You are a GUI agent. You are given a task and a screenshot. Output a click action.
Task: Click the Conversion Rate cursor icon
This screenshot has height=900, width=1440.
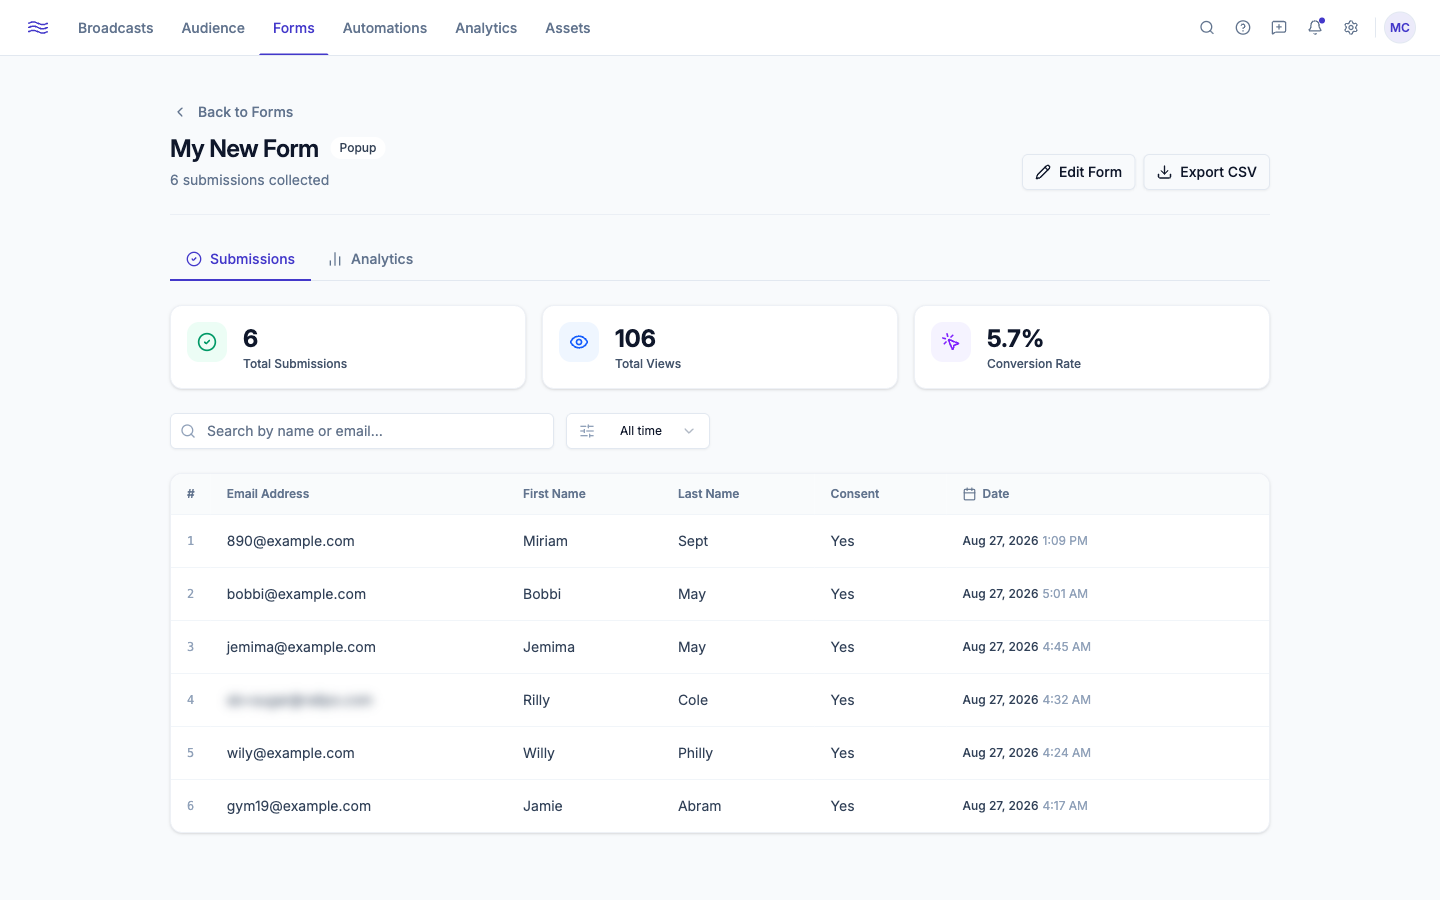click(951, 342)
